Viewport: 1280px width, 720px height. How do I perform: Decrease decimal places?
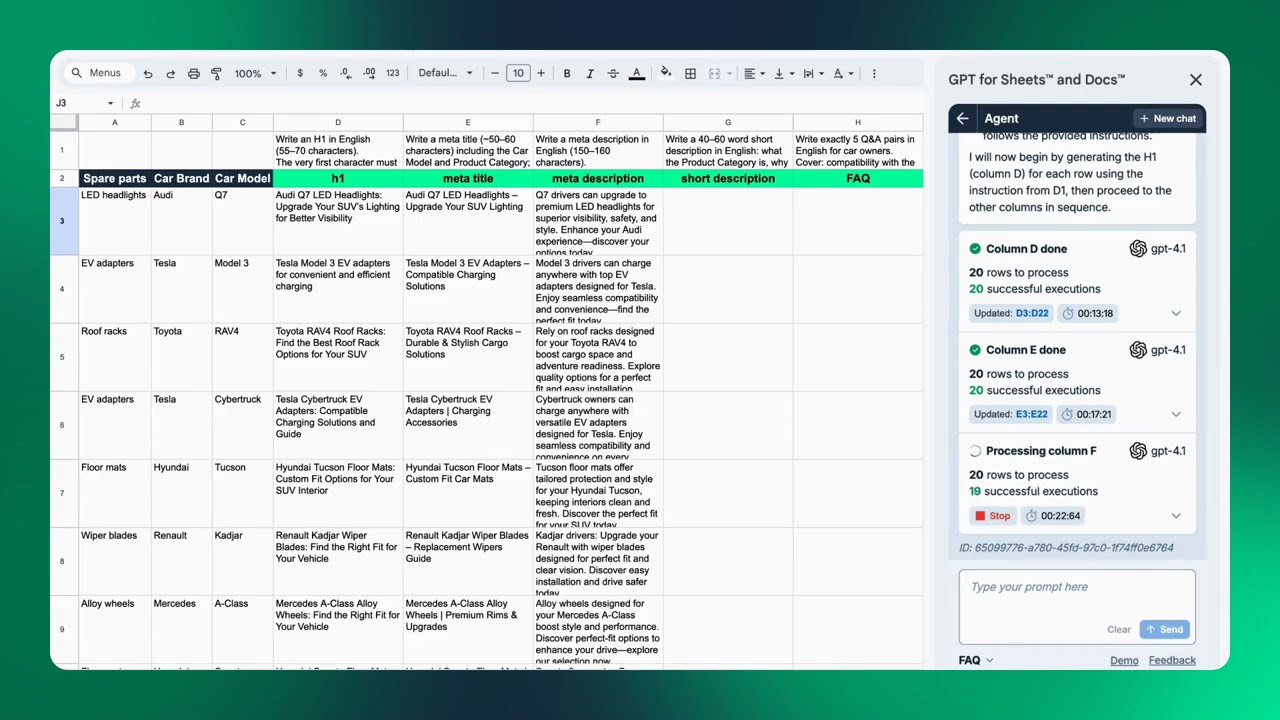(345, 73)
